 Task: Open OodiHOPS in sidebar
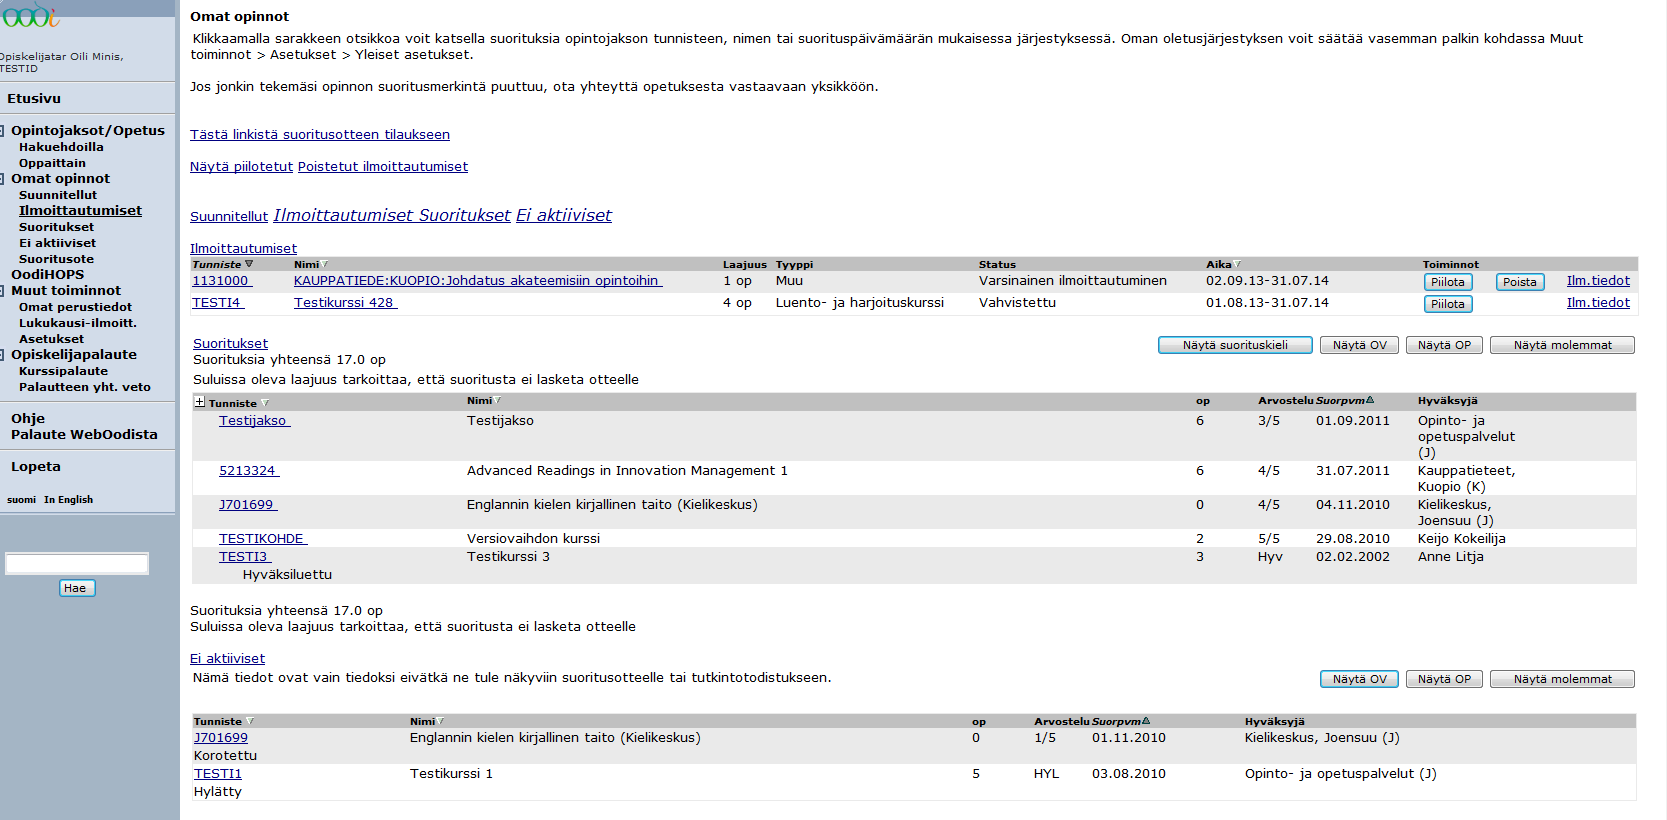pyautogui.click(x=47, y=274)
